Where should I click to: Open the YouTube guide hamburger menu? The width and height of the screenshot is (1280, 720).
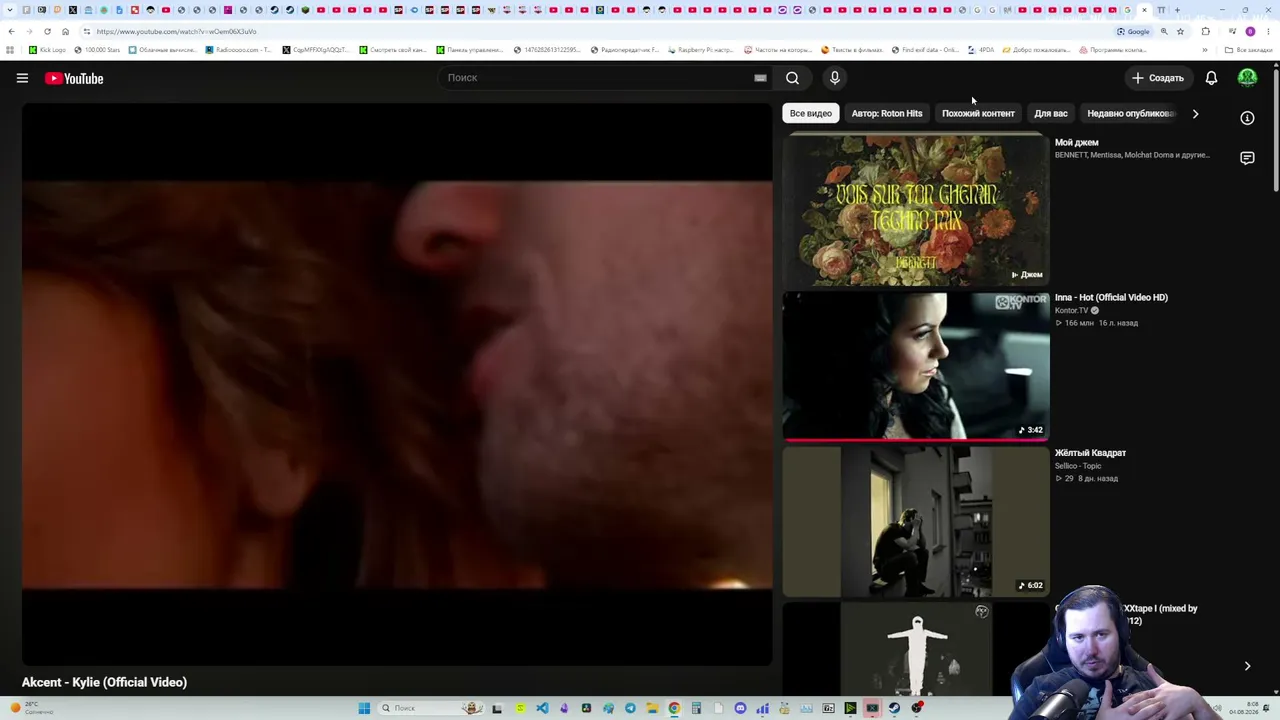point(22,78)
